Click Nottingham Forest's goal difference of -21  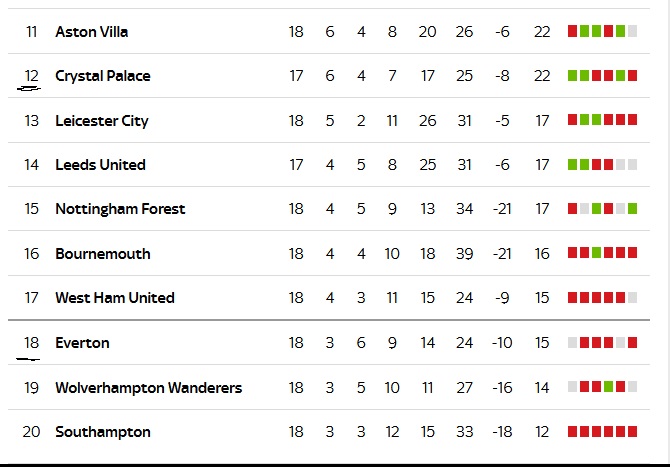(502, 209)
